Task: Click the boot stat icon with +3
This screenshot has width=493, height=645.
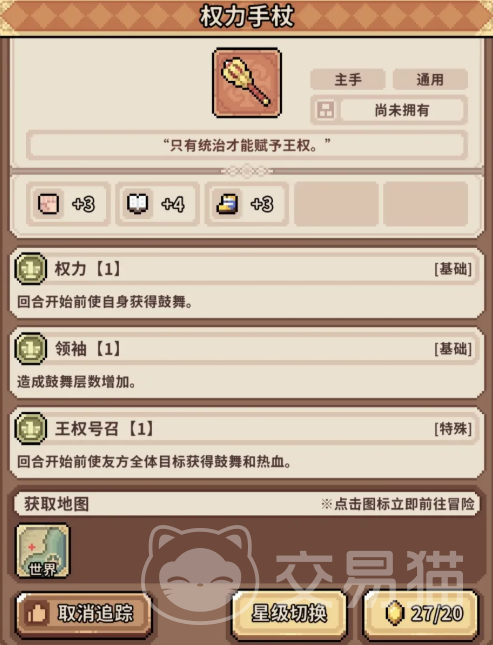Action: [227, 204]
